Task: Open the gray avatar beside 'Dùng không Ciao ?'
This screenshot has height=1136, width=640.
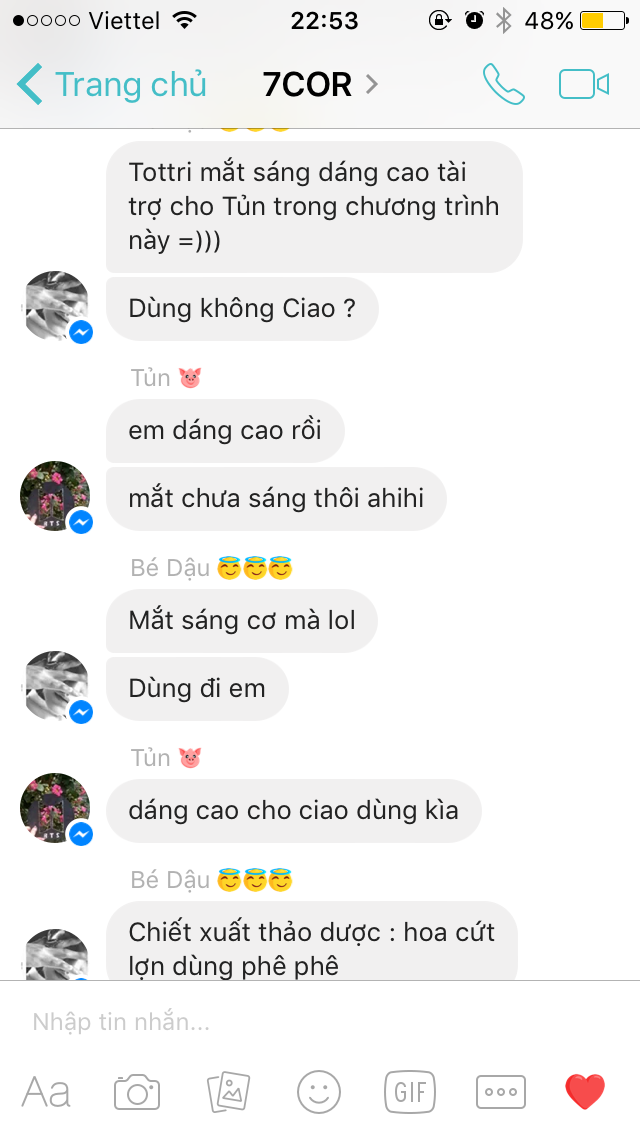Action: pos(57,306)
